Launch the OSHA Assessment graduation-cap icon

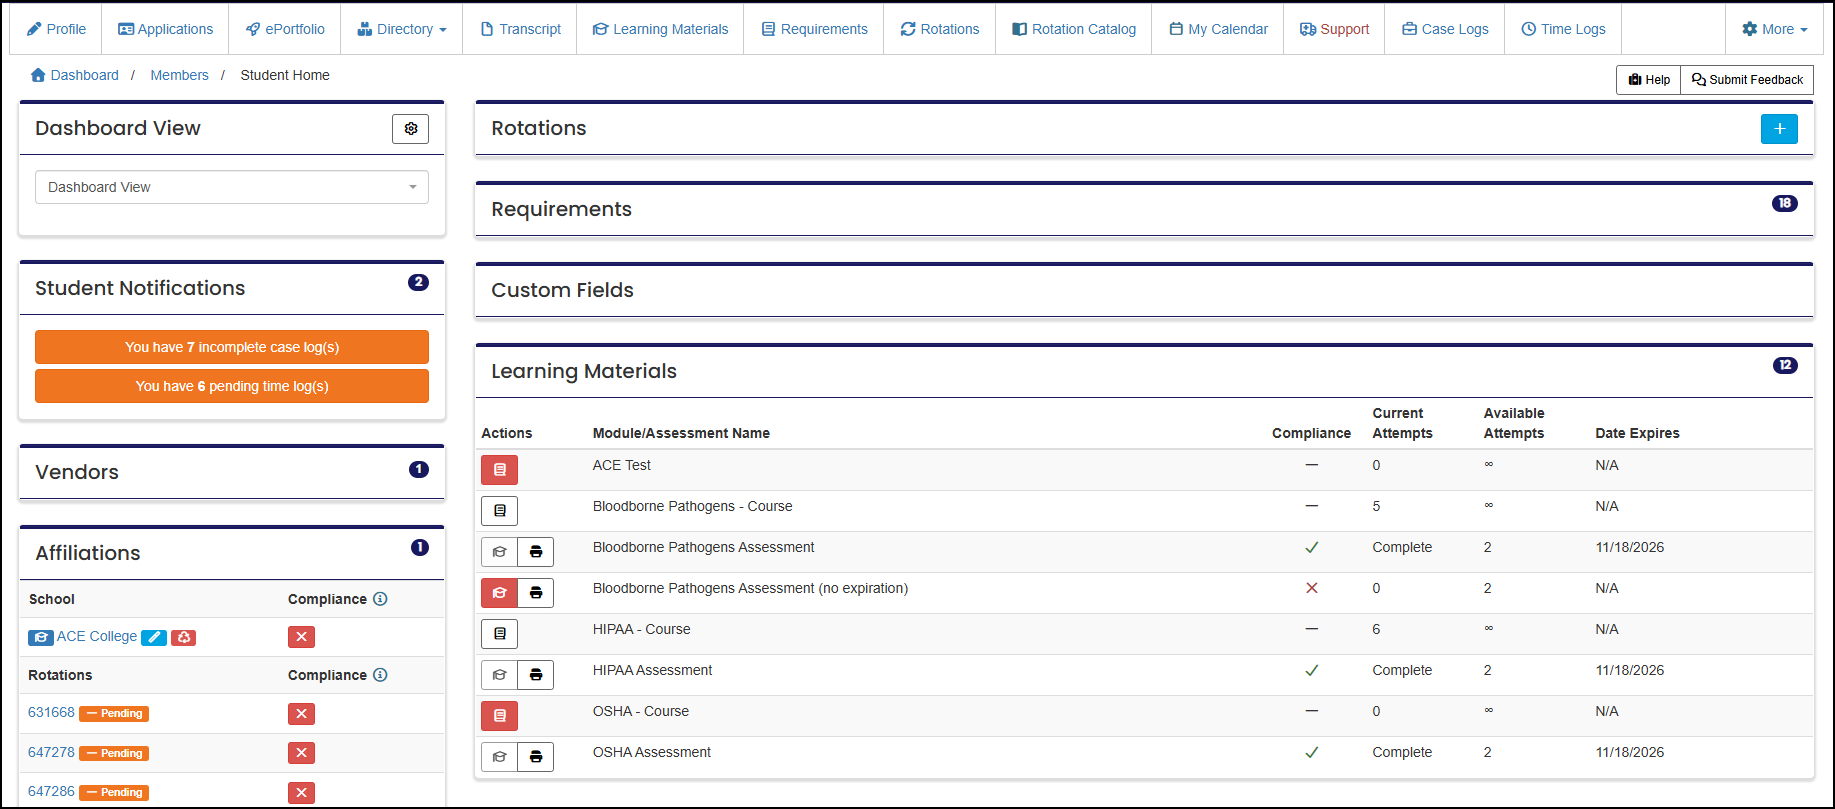(x=499, y=757)
